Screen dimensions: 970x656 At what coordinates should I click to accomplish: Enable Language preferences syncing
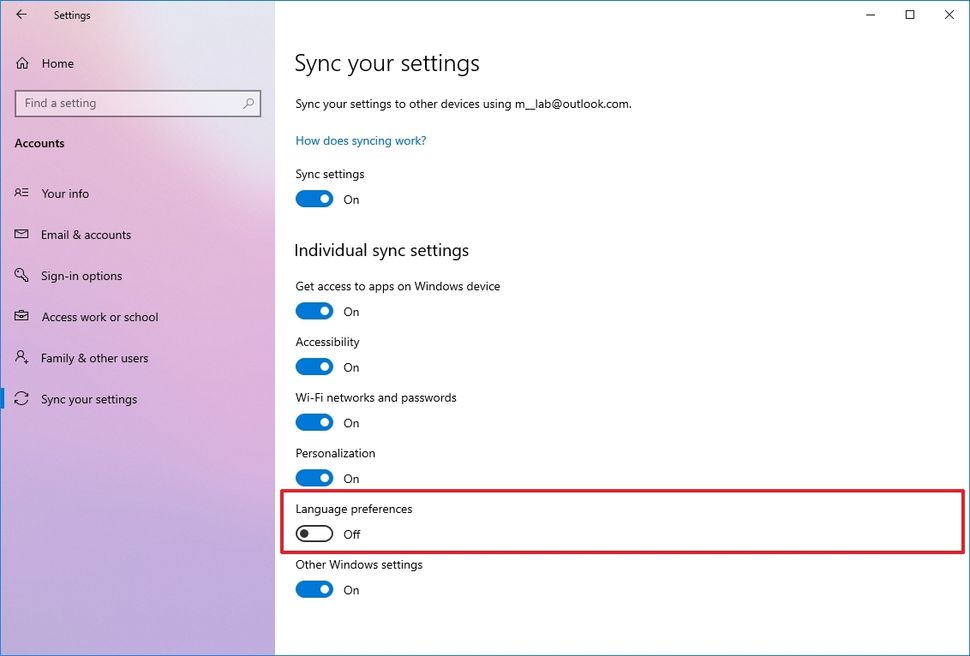(314, 533)
